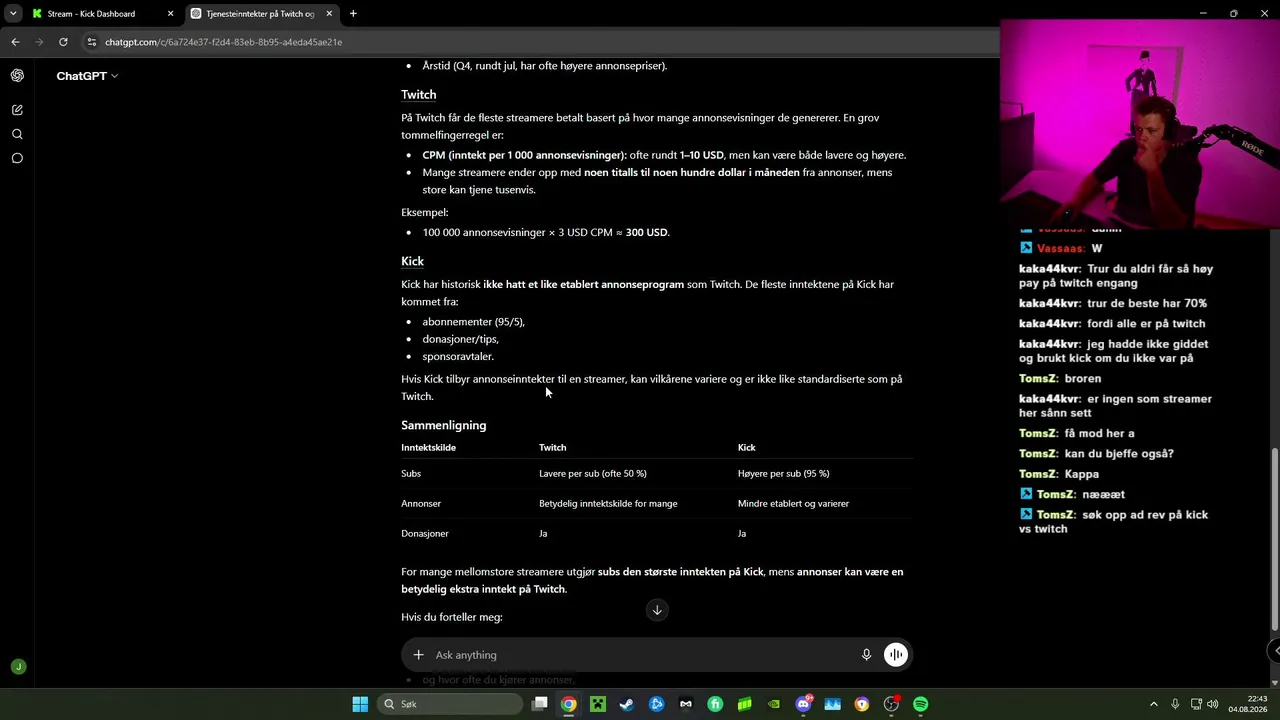Click the page vertical scrollbar thumb
The width and height of the screenshot is (1280, 720).
pyautogui.click(x=1274, y=538)
